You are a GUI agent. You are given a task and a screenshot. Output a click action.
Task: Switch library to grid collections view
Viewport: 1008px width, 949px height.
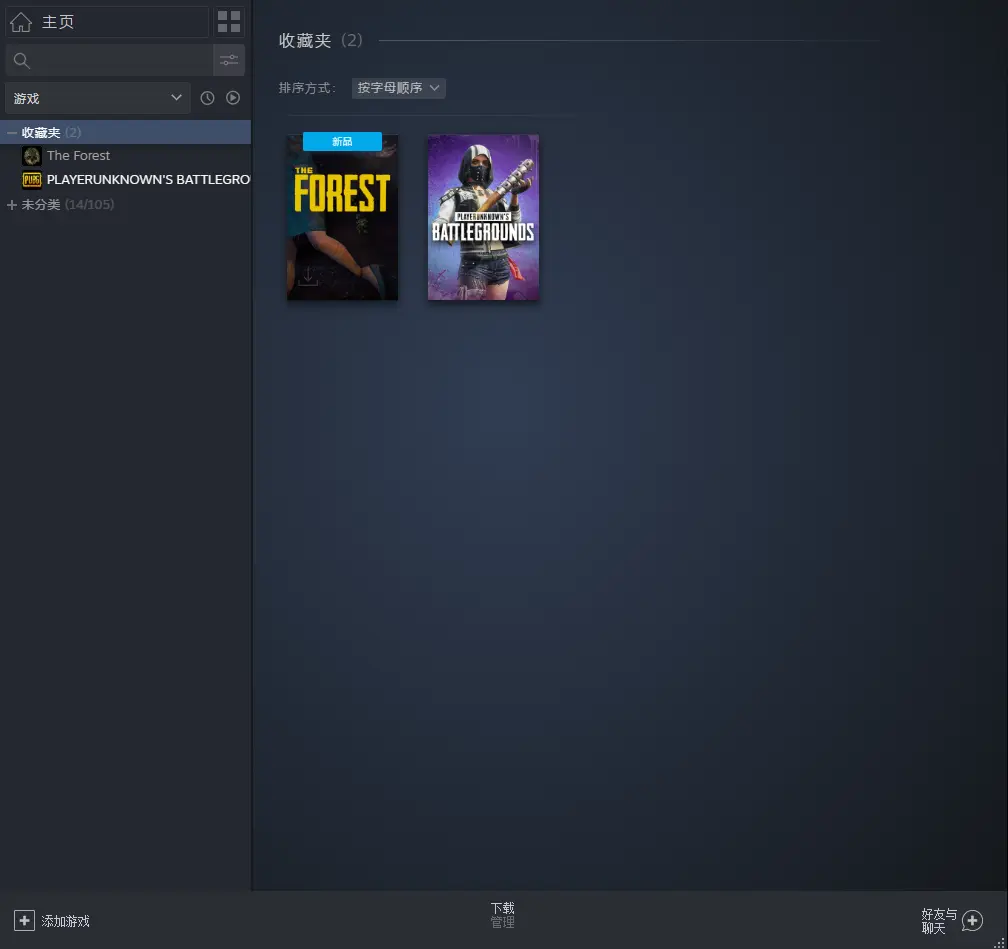[x=229, y=22]
